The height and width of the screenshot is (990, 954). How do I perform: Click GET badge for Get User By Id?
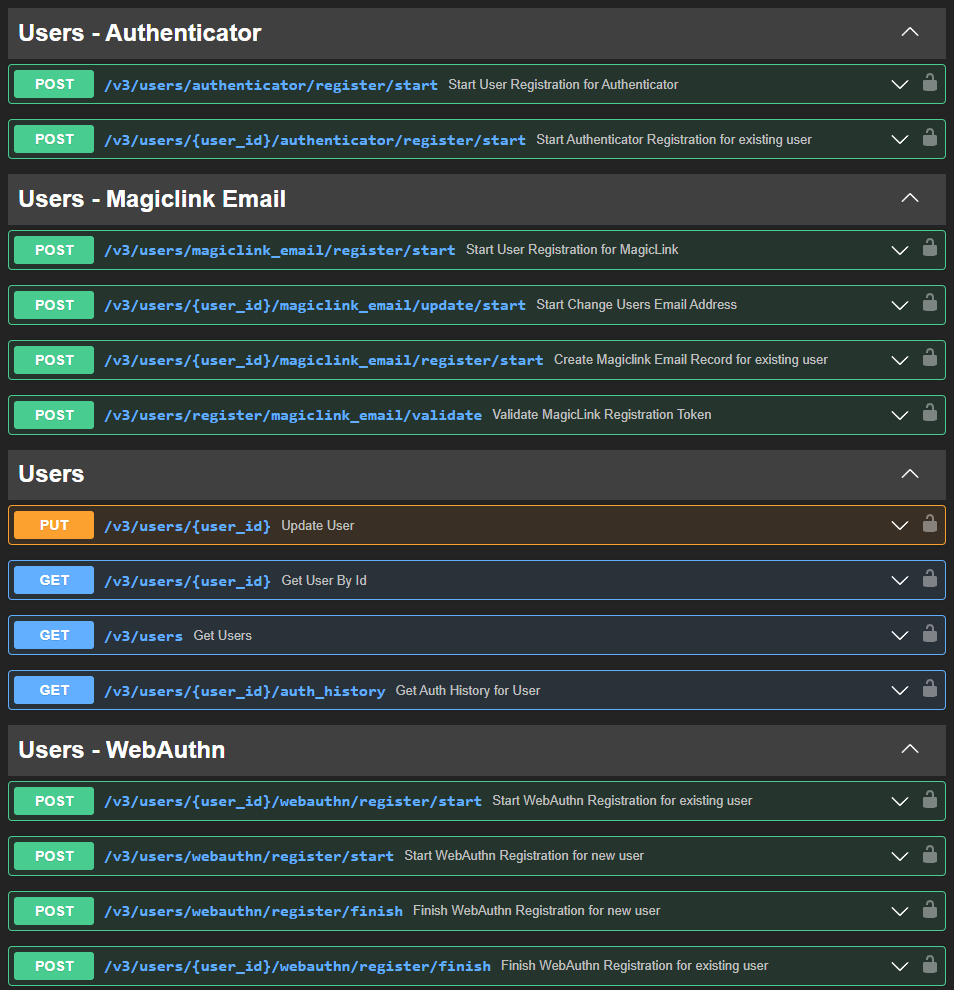pyautogui.click(x=54, y=580)
